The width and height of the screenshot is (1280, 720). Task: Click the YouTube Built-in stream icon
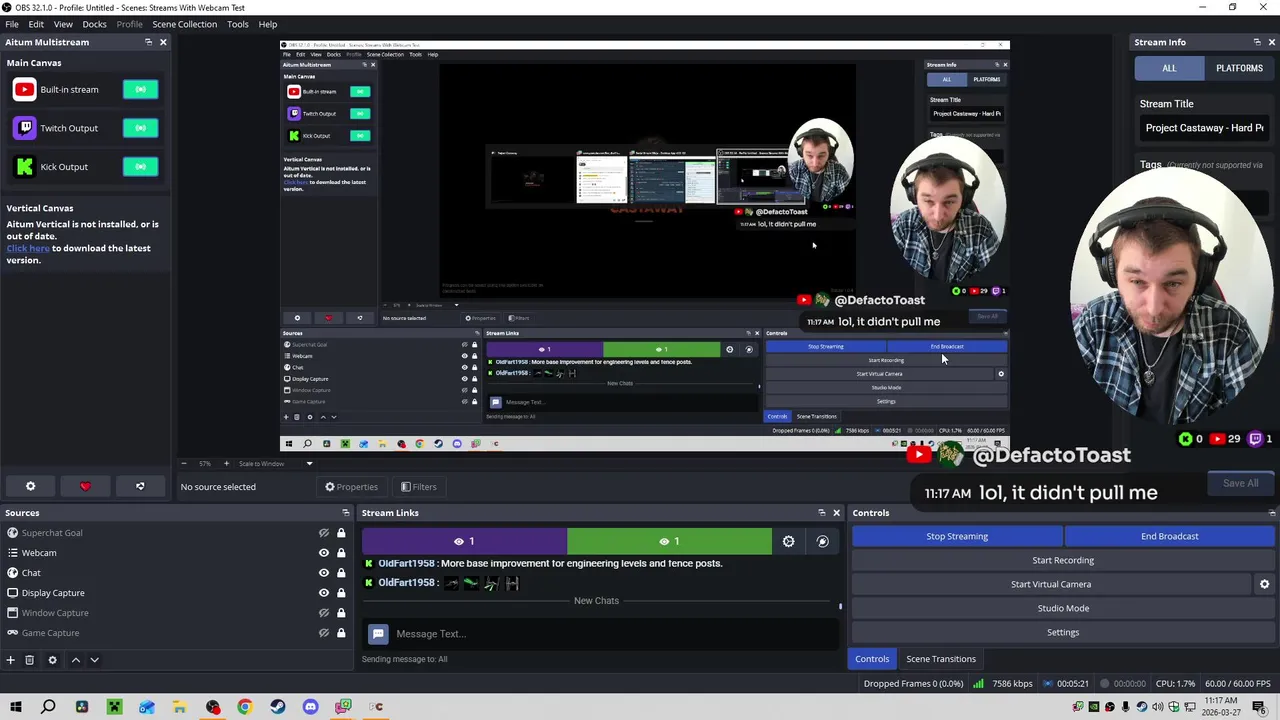(24, 89)
